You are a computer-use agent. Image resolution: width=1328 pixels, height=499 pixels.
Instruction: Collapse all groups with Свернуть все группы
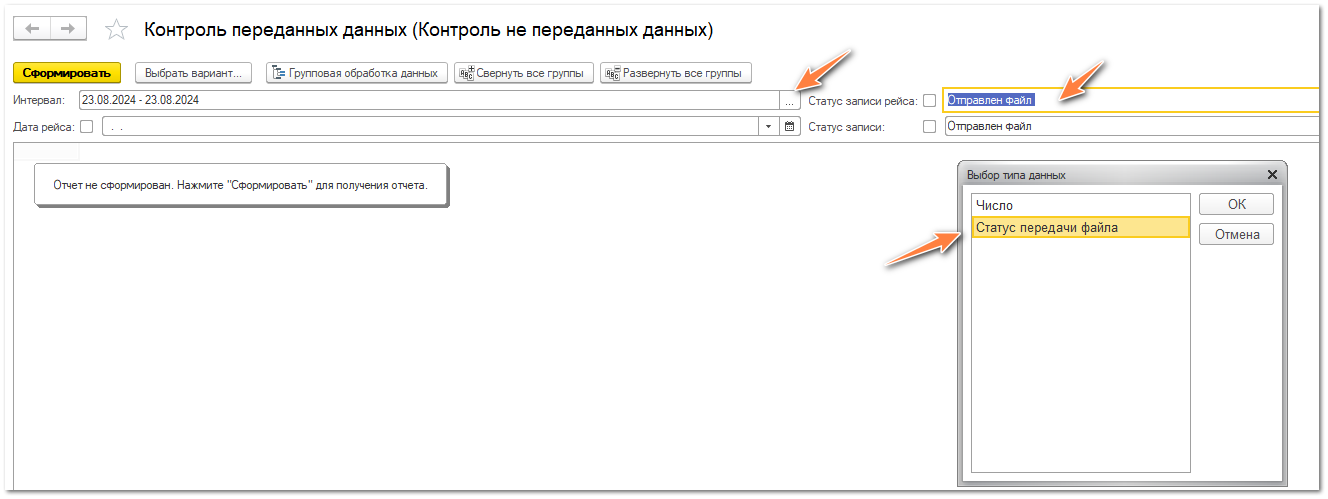tap(524, 73)
